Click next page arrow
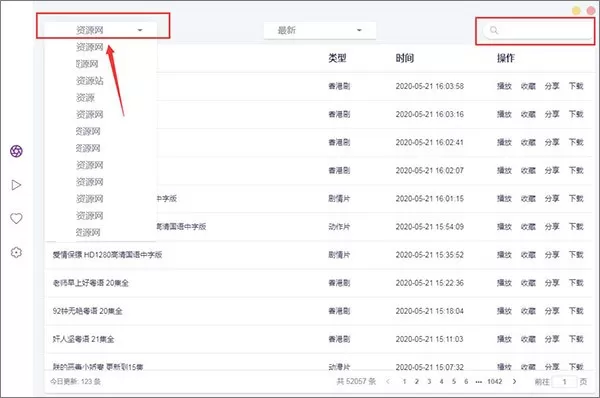 point(514,382)
